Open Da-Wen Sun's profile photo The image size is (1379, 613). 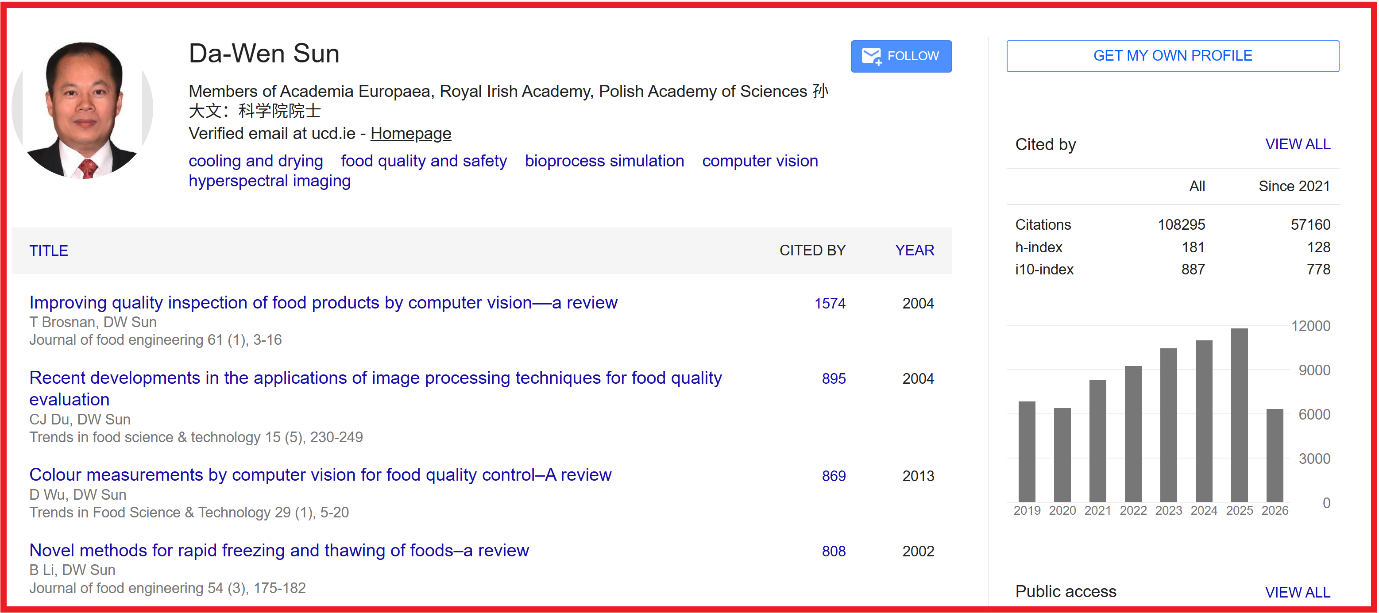pos(82,110)
